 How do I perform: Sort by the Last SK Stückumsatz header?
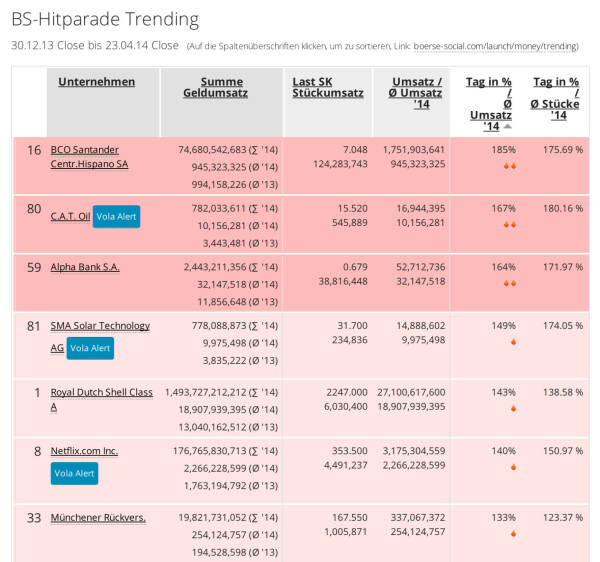[327, 88]
